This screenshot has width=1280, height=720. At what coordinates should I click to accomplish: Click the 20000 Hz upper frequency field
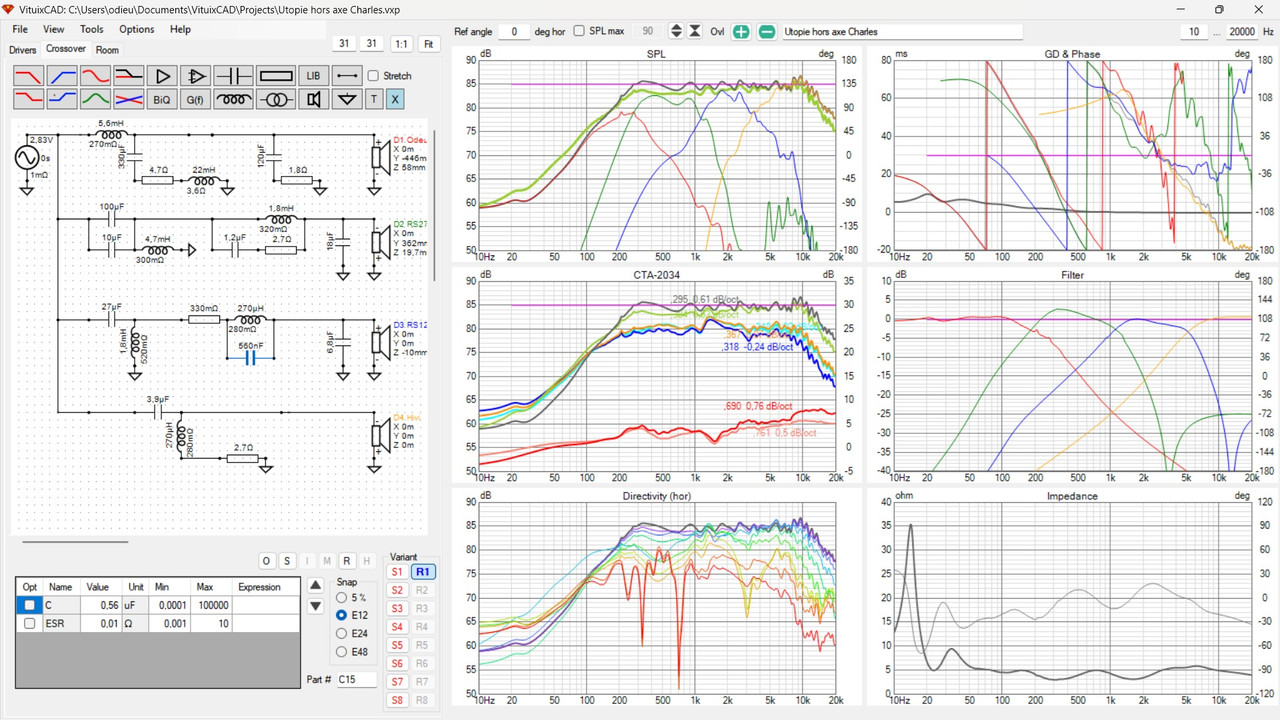coord(1242,32)
